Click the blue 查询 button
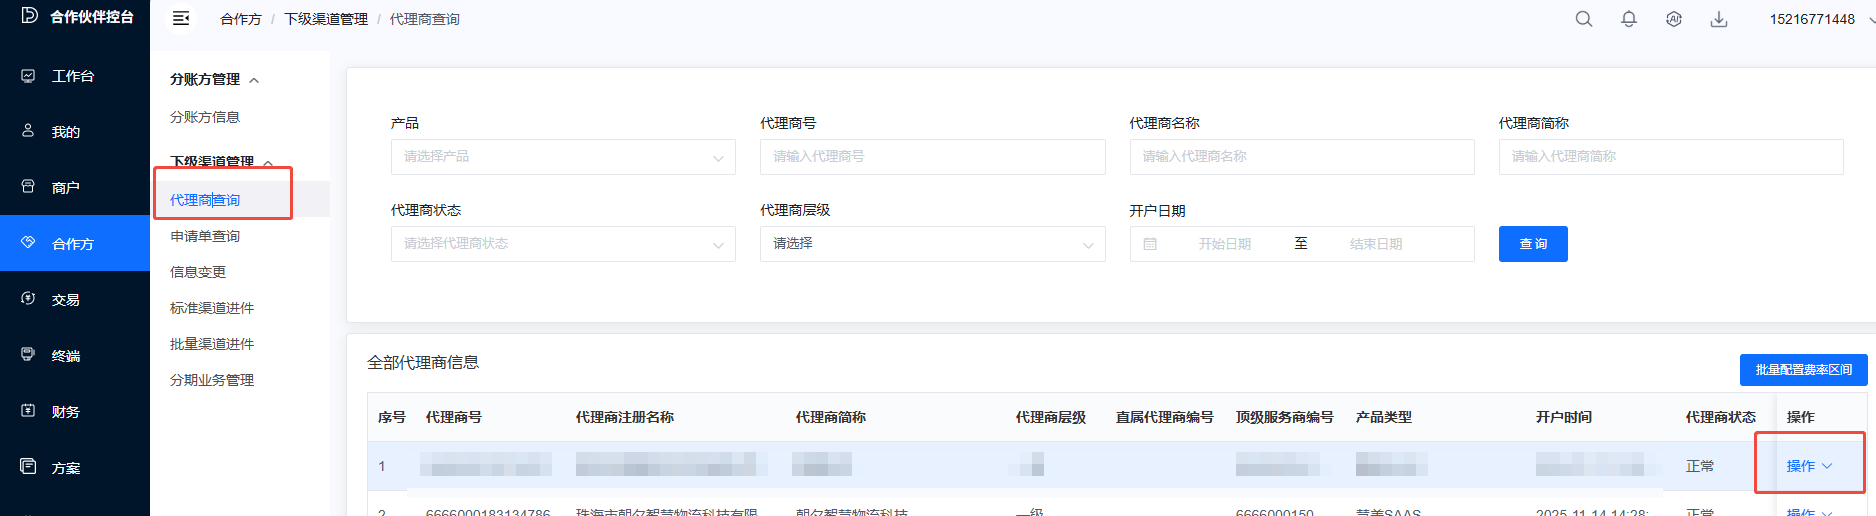The image size is (1876, 516). [1533, 244]
